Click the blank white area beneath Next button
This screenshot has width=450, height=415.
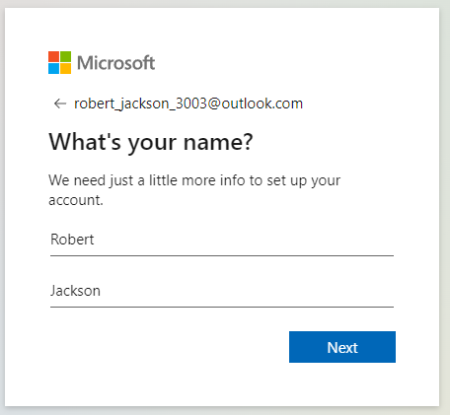(x=342, y=383)
